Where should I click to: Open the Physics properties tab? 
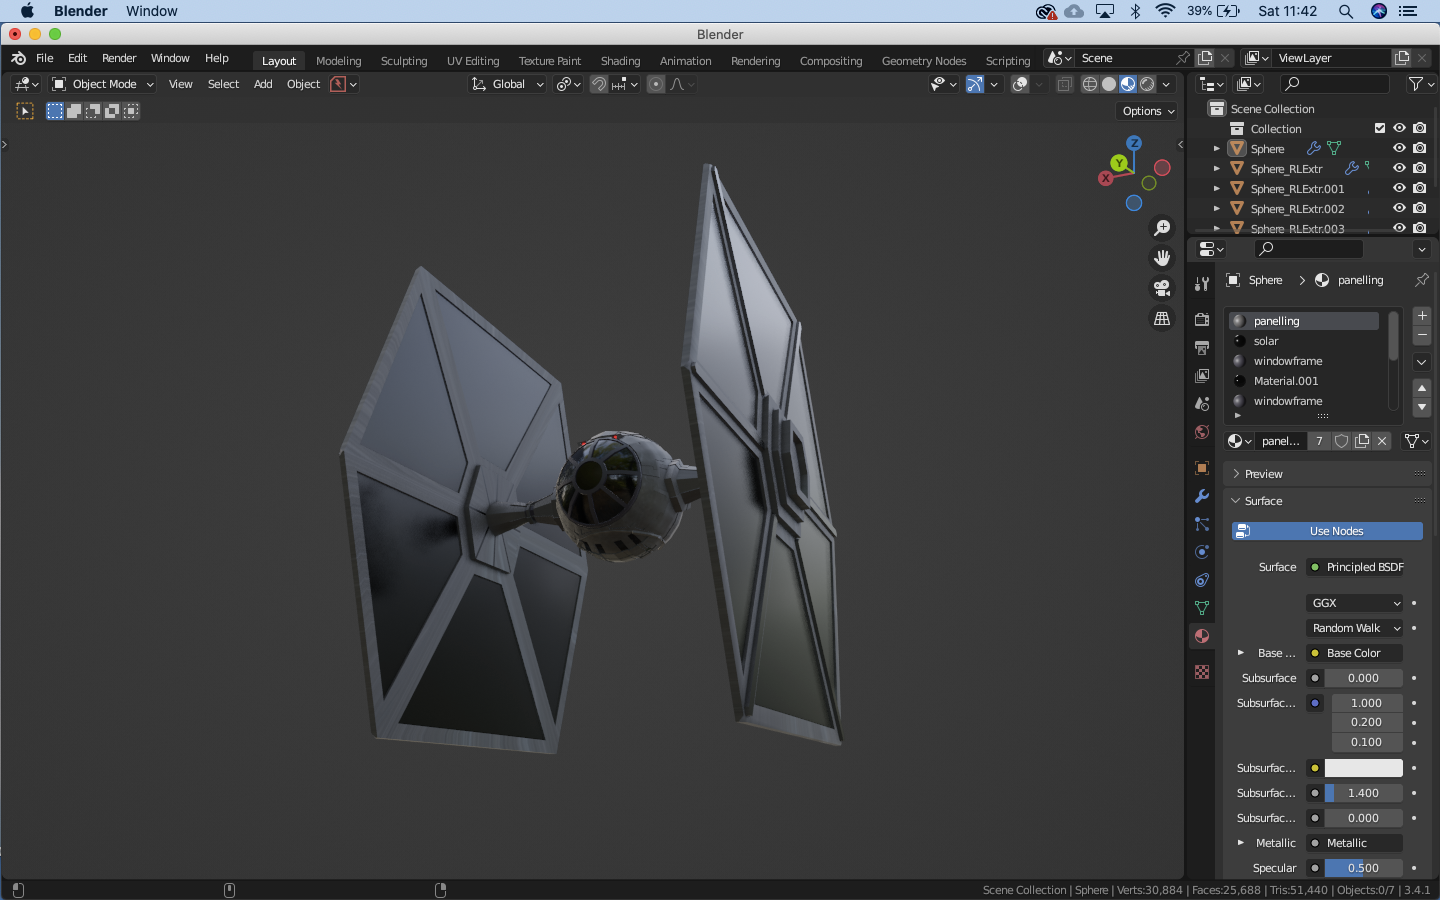pos(1202,552)
